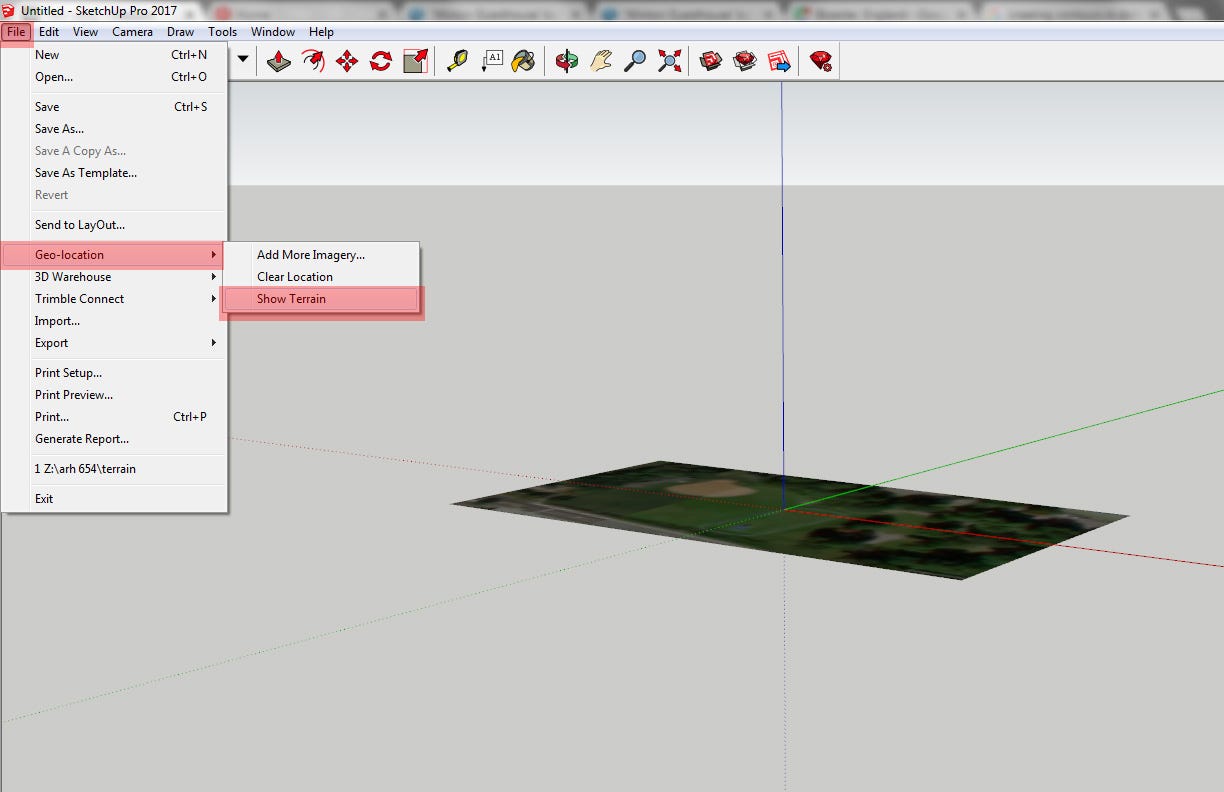Activate the Orbit camera tool
The width and height of the screenshot is (1224, 792).
click(567, 62)
